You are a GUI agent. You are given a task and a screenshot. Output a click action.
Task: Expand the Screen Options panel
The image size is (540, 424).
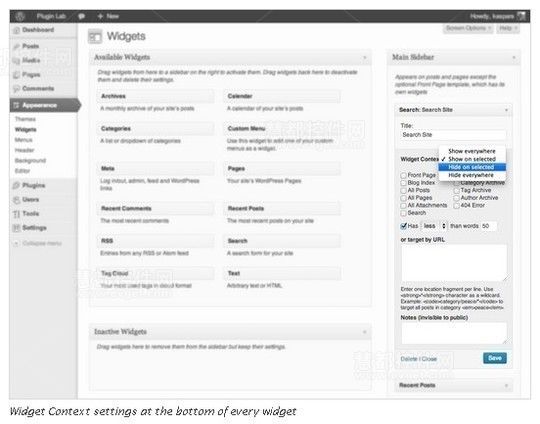coord(468,28)
